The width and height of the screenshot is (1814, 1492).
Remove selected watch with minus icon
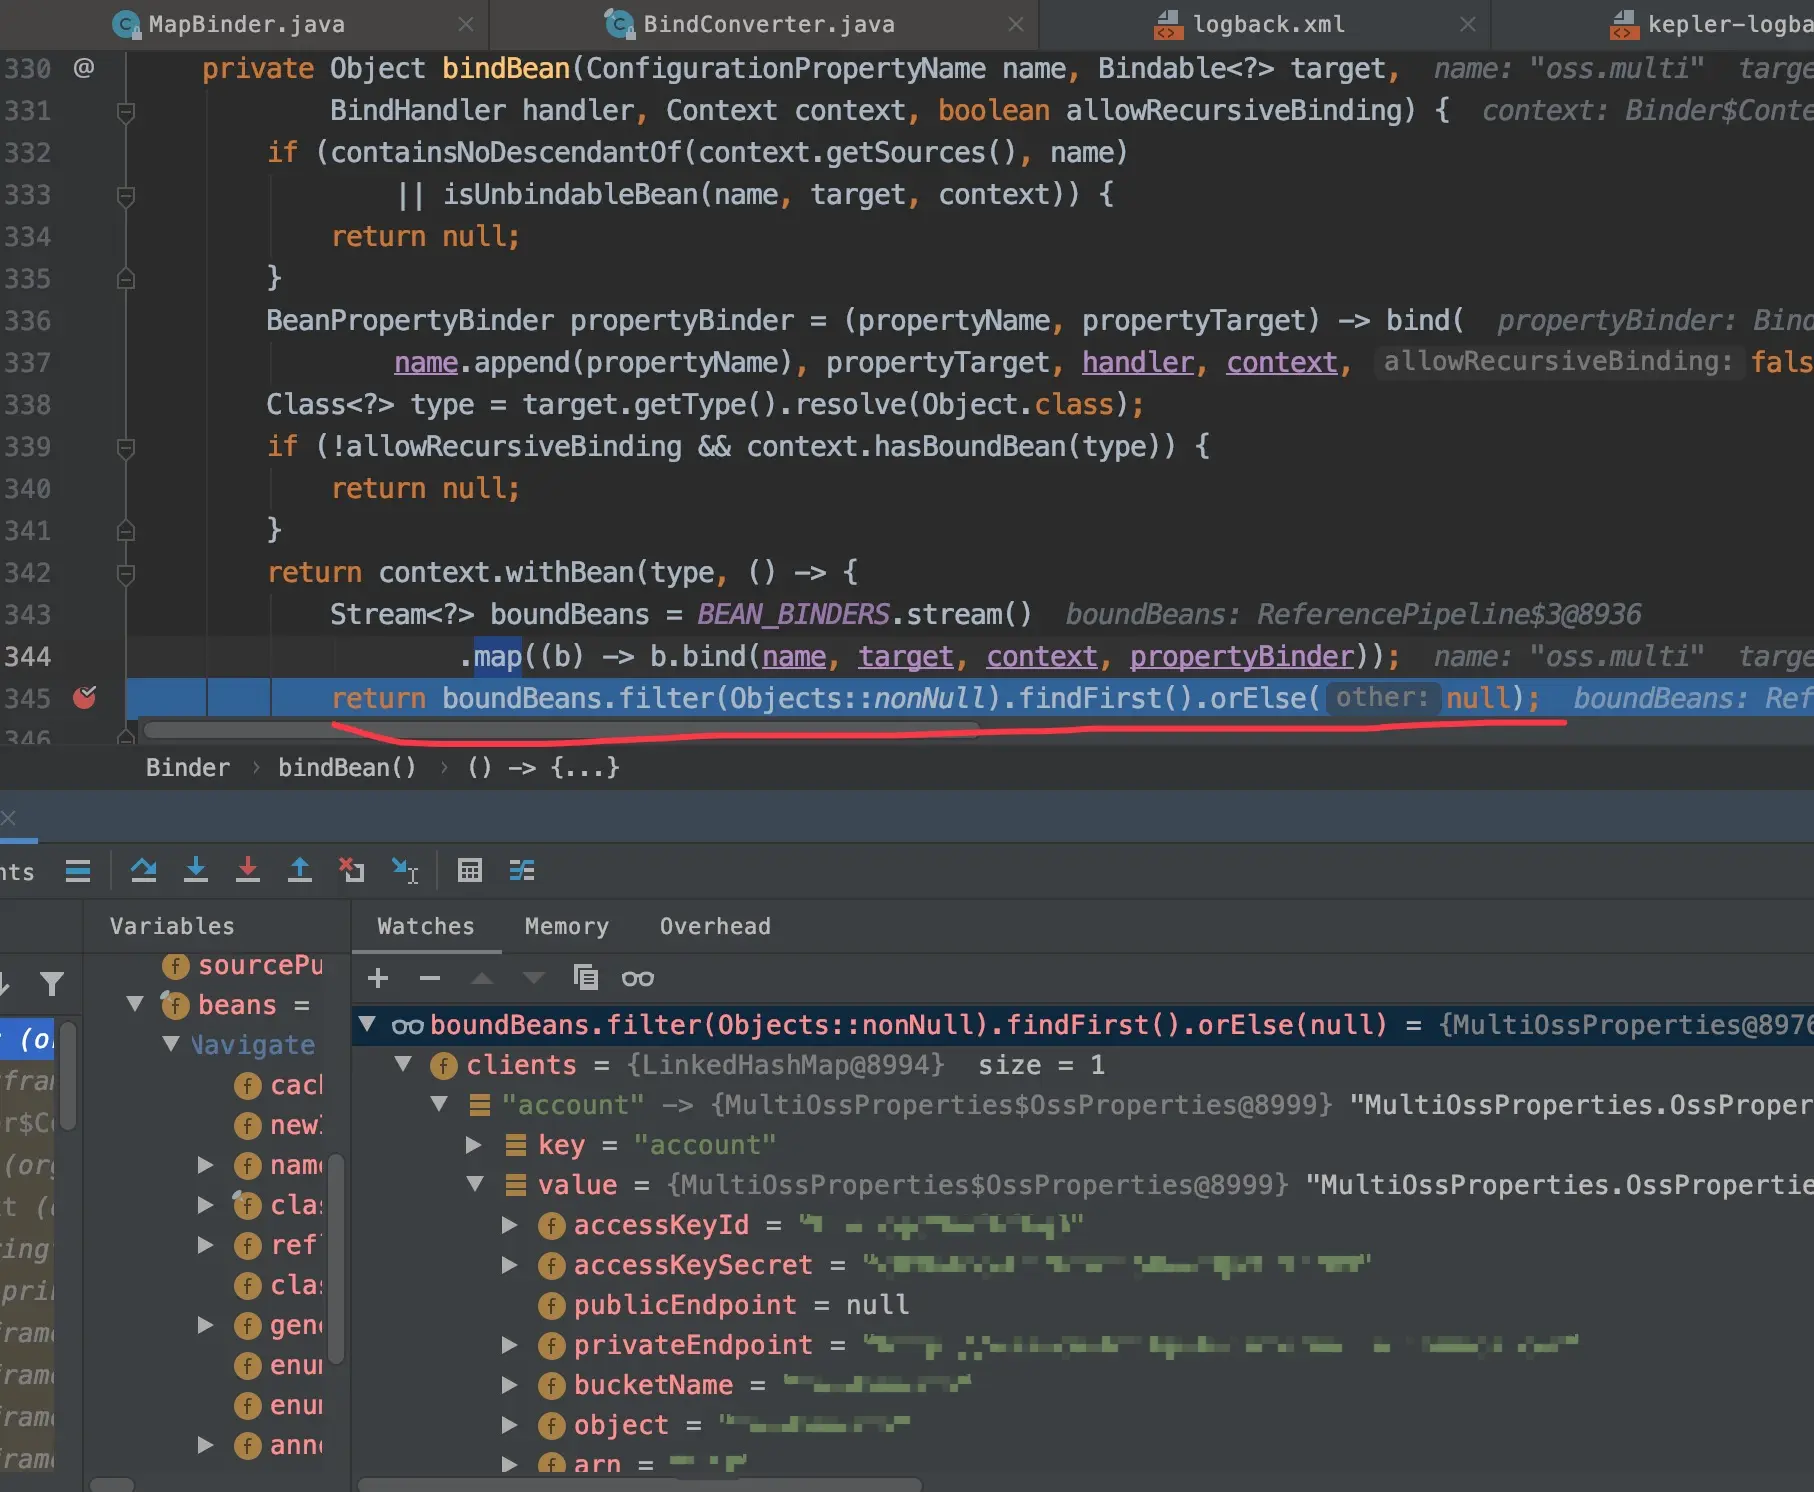(430, 978)
